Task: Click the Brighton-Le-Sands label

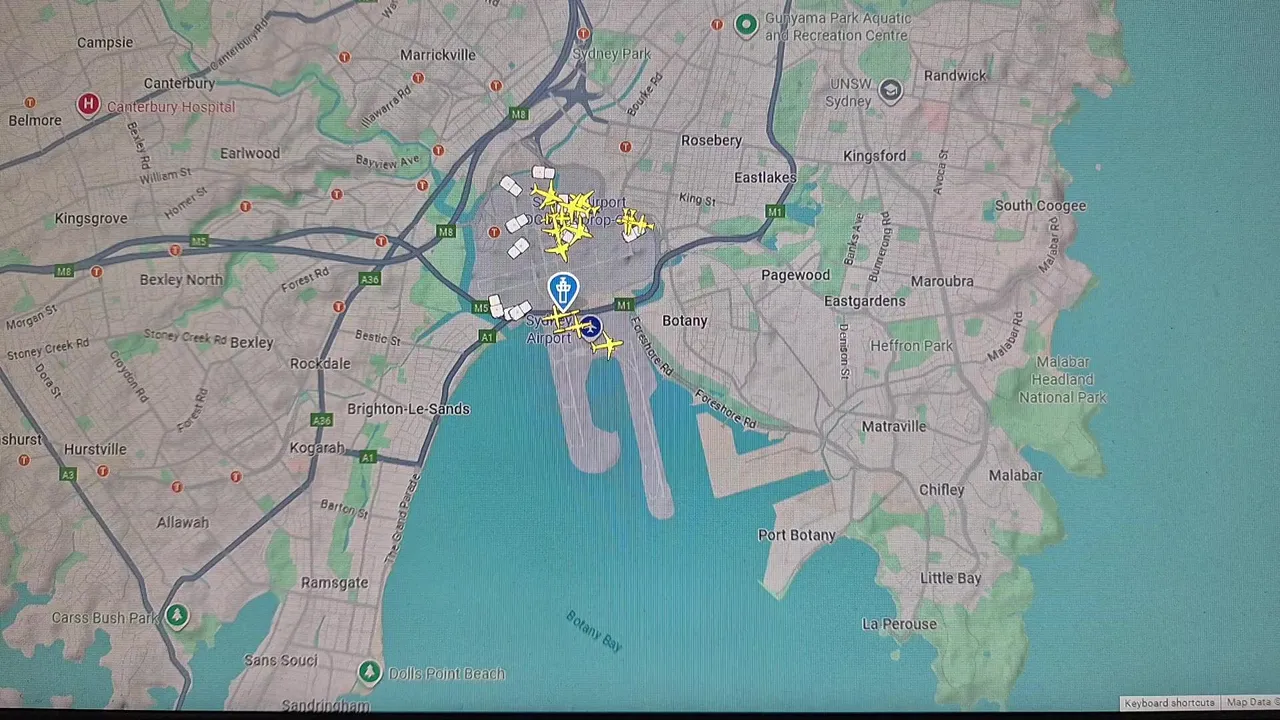Action: 408,408
